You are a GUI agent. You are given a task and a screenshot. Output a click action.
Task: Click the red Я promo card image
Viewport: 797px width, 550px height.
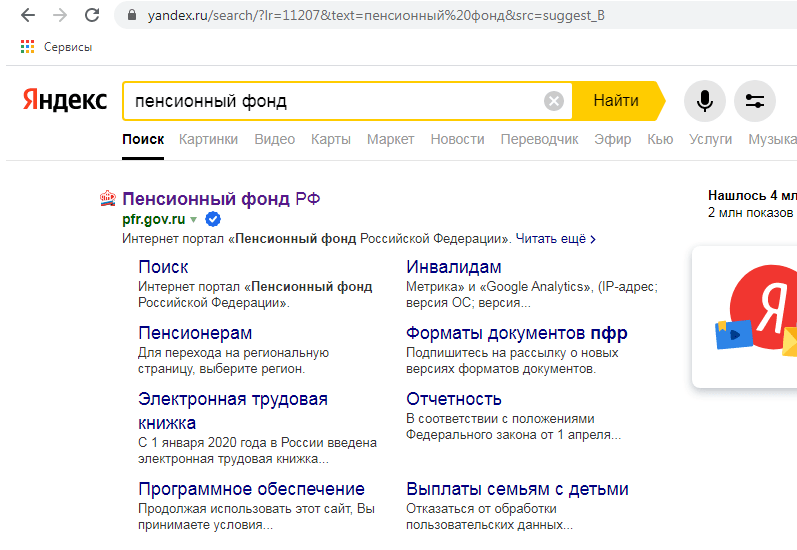pyautogui.click(x=755, y=310)
